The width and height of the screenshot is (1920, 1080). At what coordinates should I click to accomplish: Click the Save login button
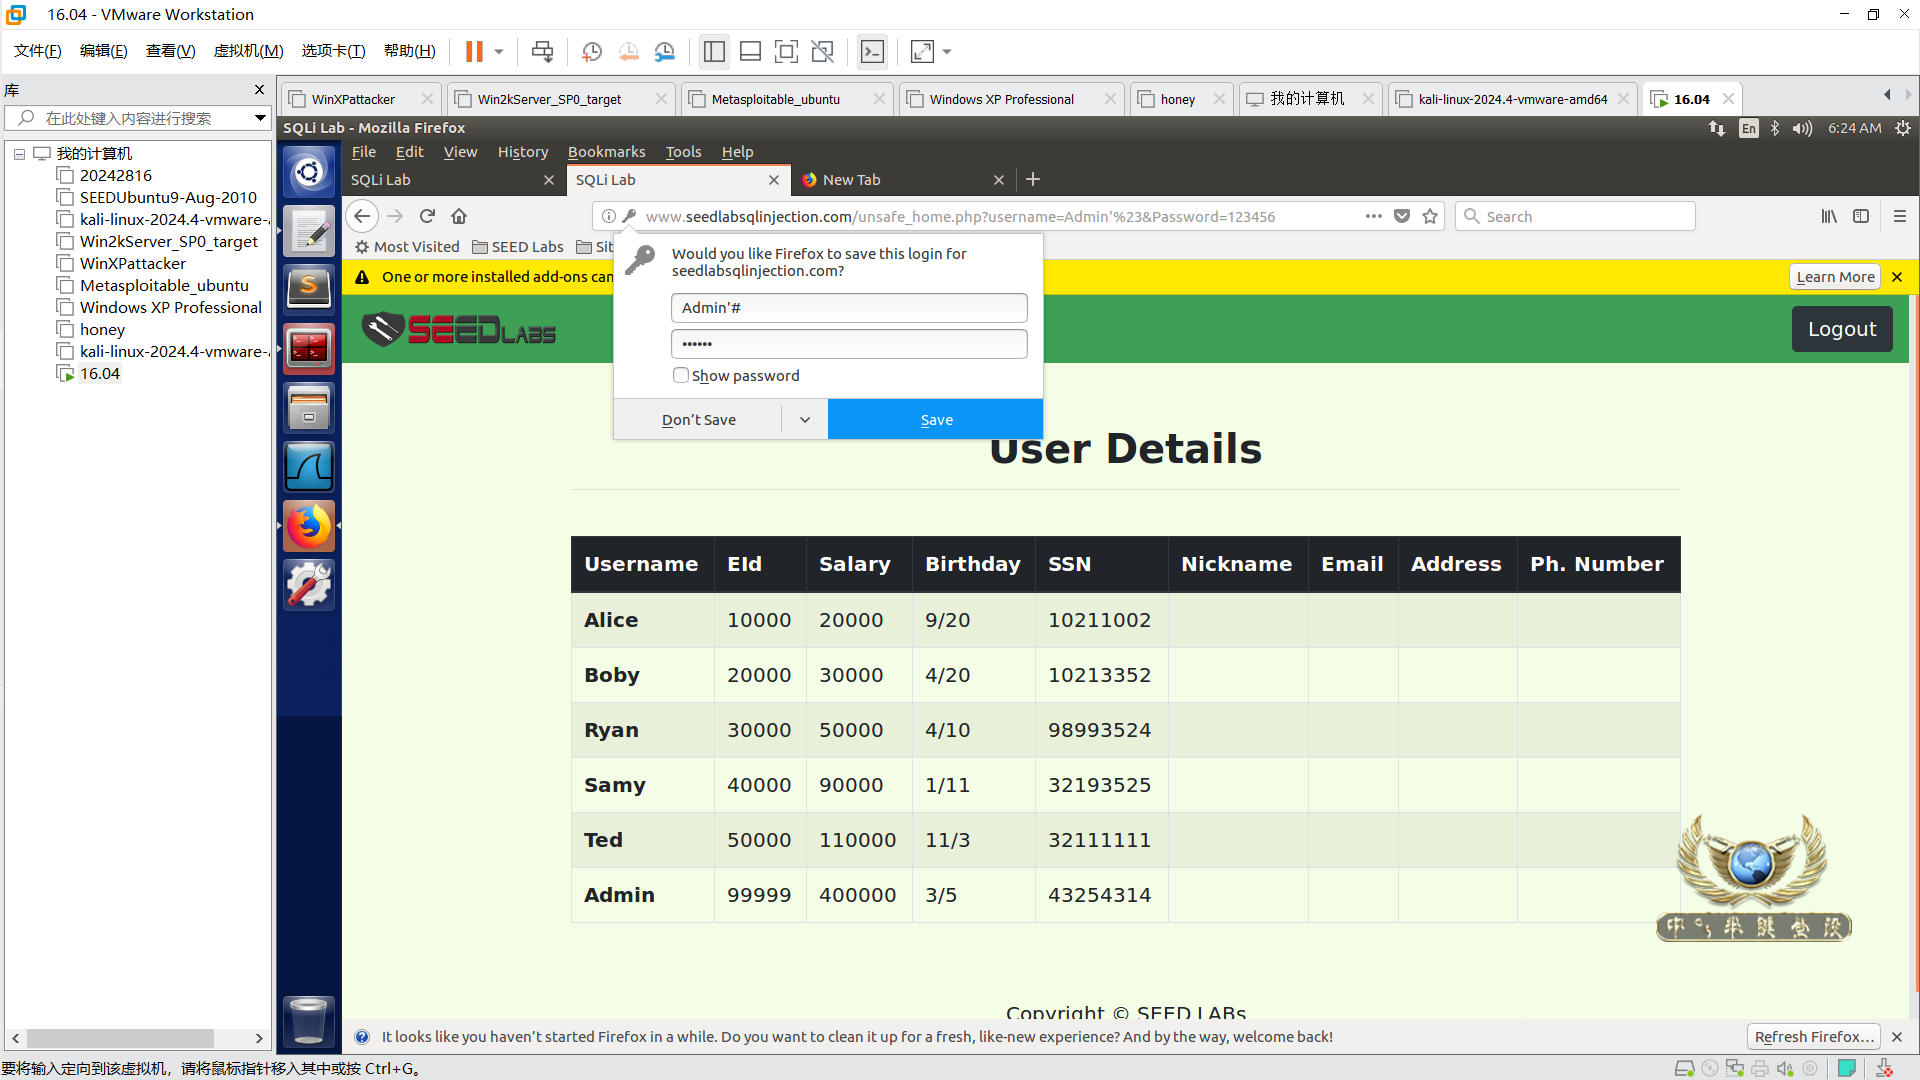coord(936,420)
